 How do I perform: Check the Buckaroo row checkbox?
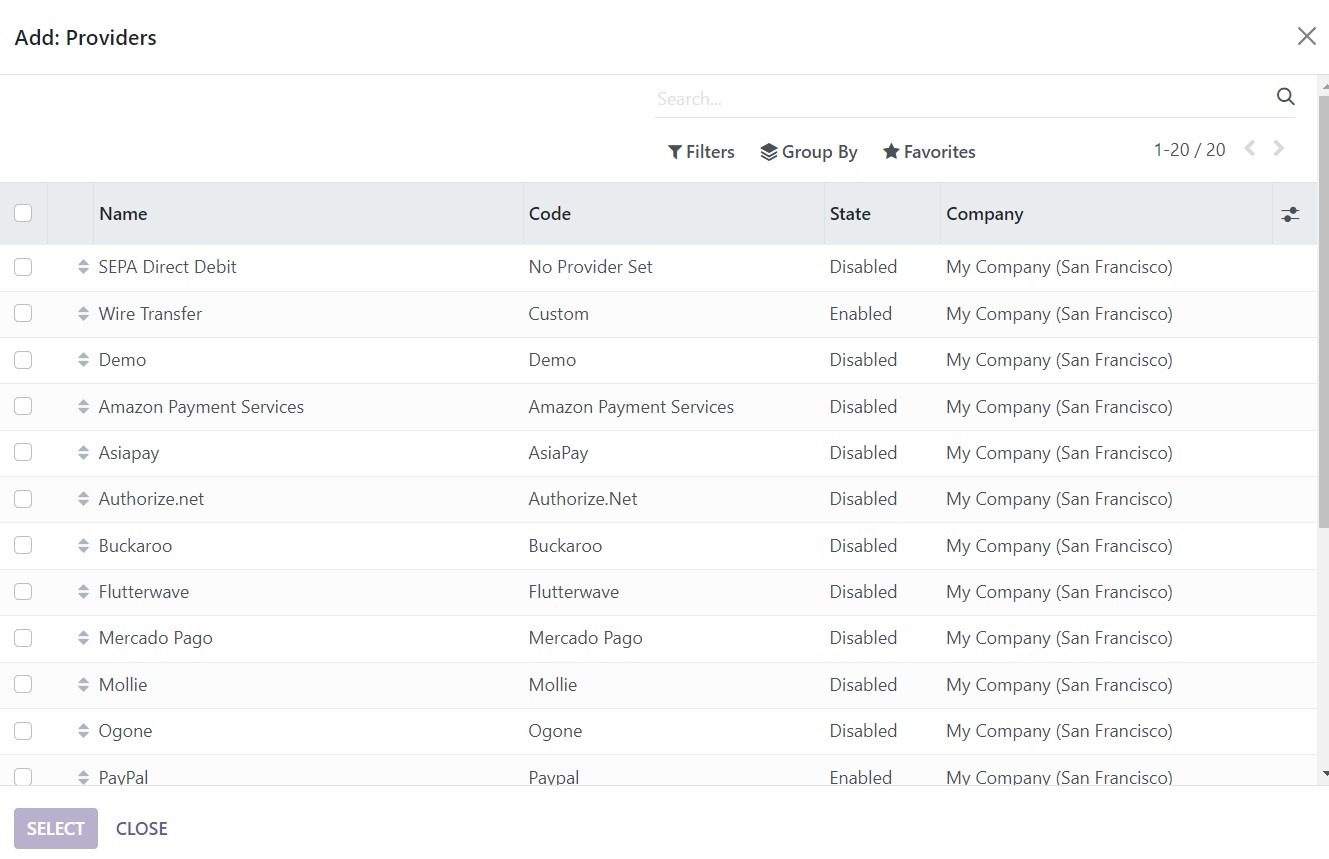pyautogui.click(x=23, y=545)
